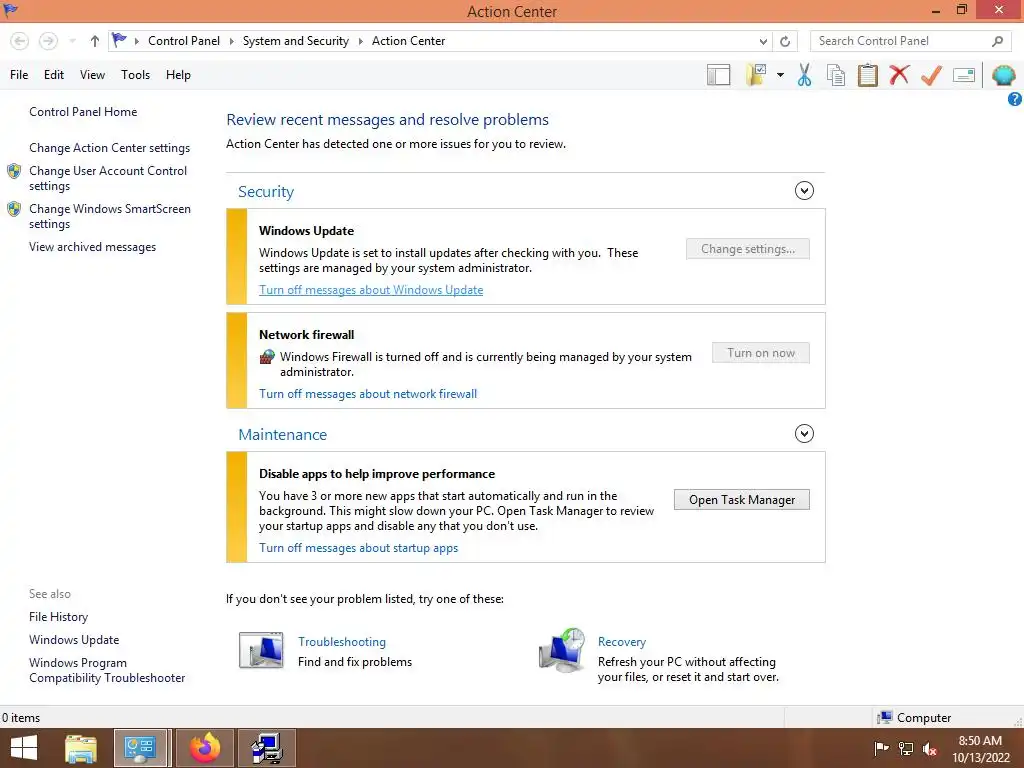Expand the address bar history dropdown

click(x=763, y=41)
